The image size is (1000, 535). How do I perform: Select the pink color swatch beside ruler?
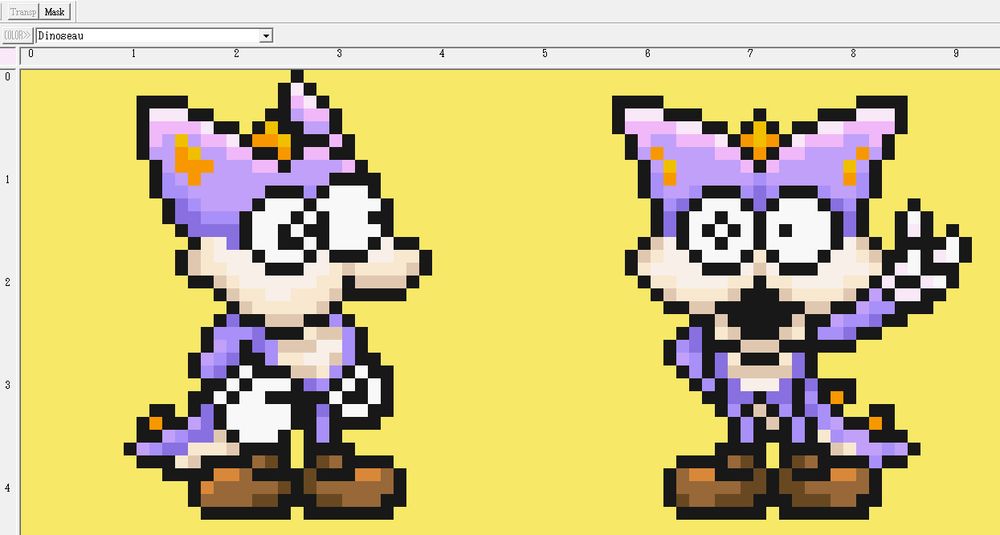[8, 57]
